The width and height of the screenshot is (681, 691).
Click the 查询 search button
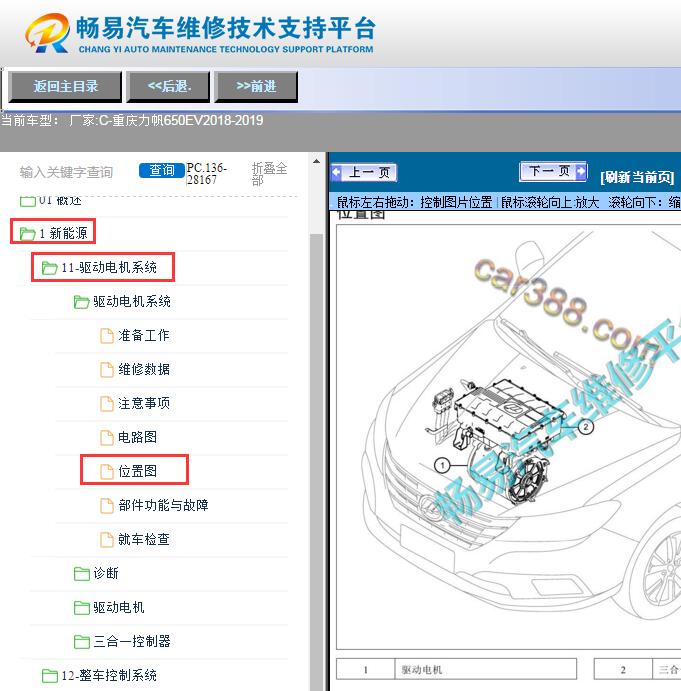pyautogui.click(x=161, y=170)
